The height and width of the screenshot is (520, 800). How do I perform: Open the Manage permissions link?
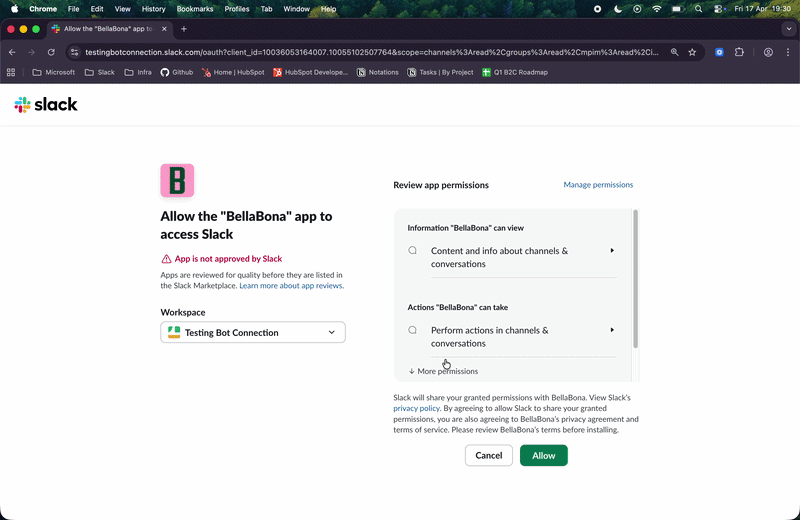(598, 185)
